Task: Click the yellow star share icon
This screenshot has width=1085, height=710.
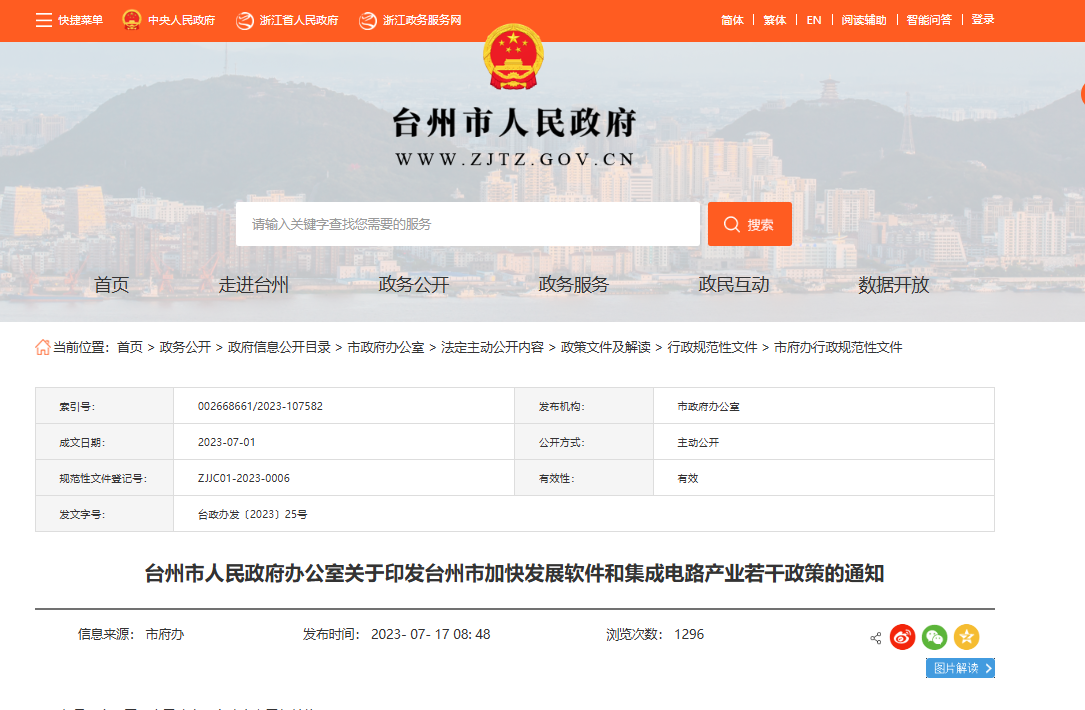Action: coord(964,637)
